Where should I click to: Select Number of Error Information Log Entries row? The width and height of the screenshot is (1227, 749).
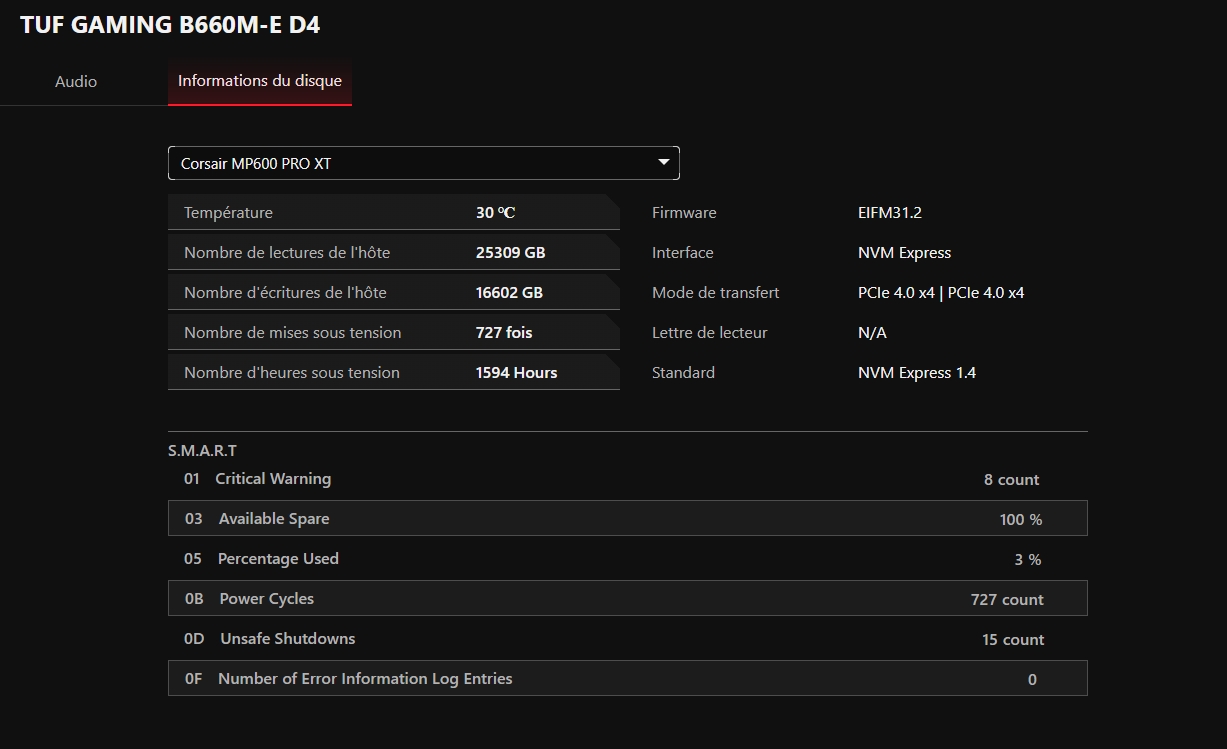tap(627, 678)
